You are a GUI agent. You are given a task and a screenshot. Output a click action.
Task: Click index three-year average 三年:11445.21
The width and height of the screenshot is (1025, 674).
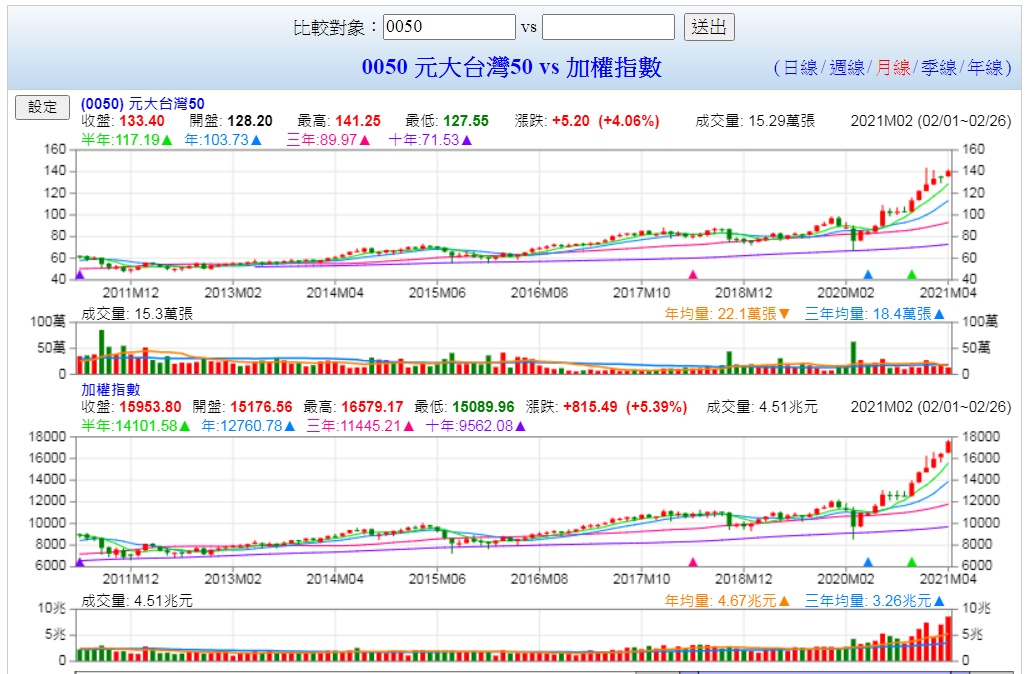click(x=360, y=426)
